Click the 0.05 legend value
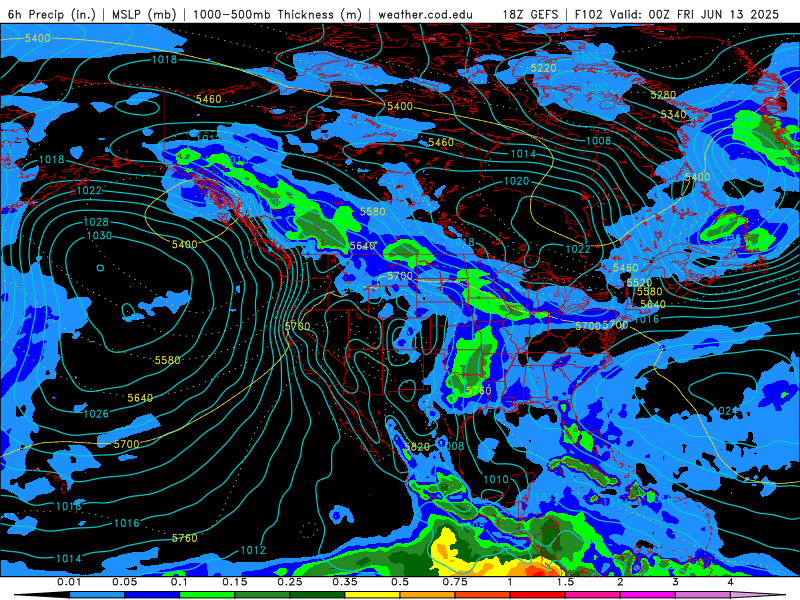The height and width of the screenshot is (600, 800). [x=124, y=582]
